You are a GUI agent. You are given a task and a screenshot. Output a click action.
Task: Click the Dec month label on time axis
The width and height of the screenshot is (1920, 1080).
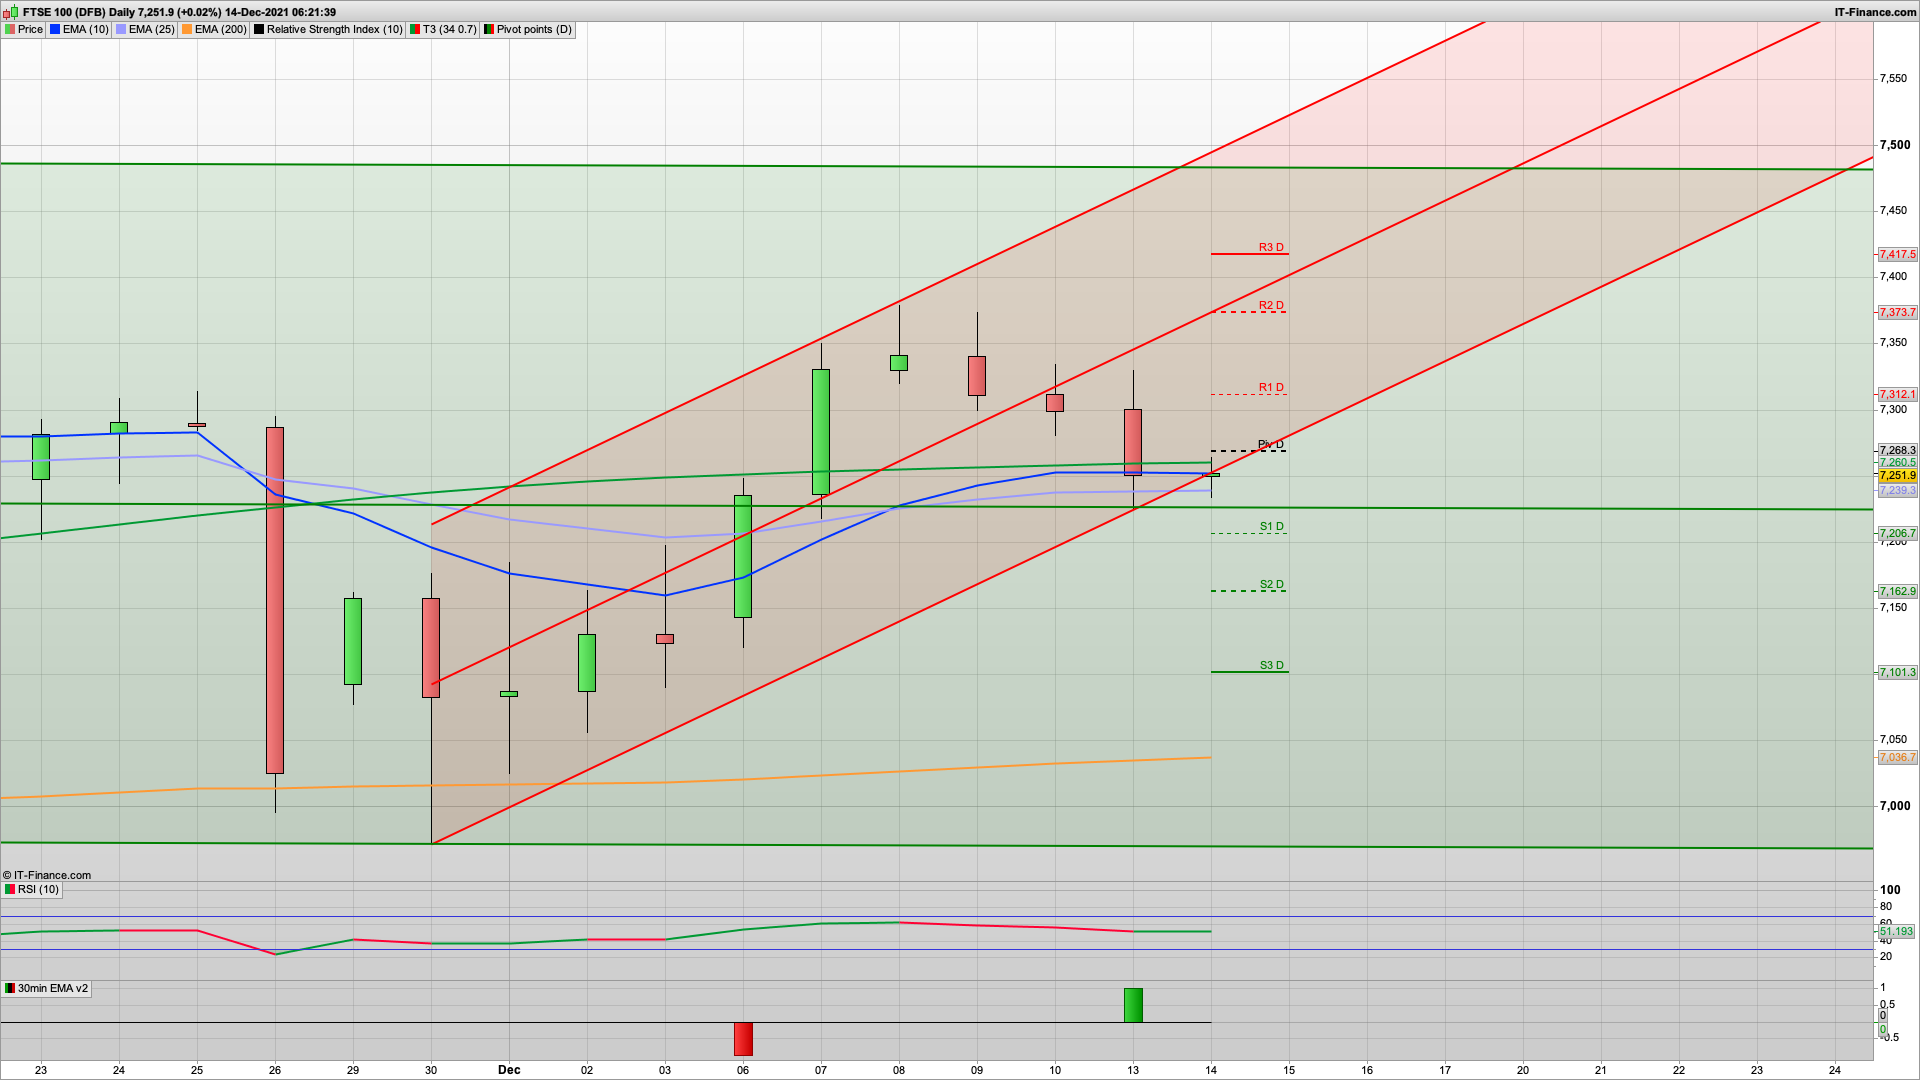509,1070
